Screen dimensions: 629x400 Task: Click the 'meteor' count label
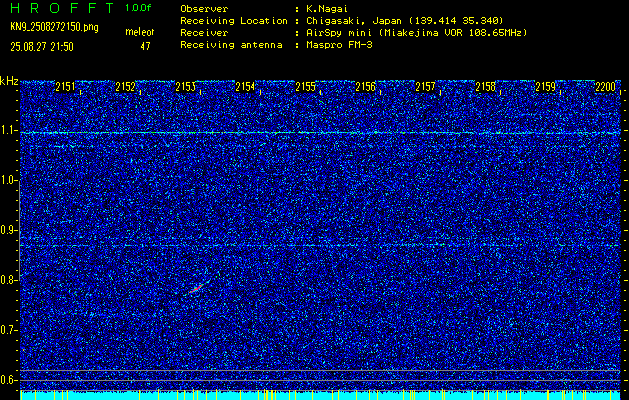[x=140, y=32]
